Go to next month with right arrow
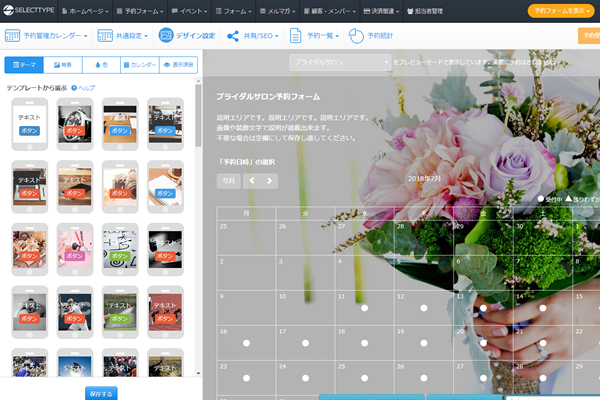This screenshot has height=400, width=600. (x=270, y=181)
